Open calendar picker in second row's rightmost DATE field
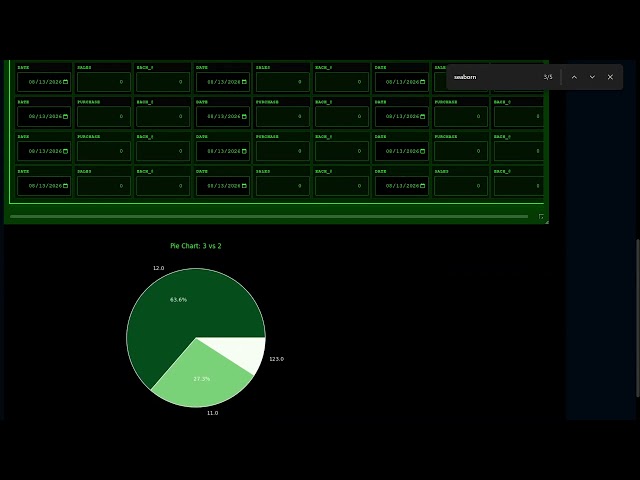Viewport: 640px width, 480px height. pyautogui.click(x=422, y=116)
